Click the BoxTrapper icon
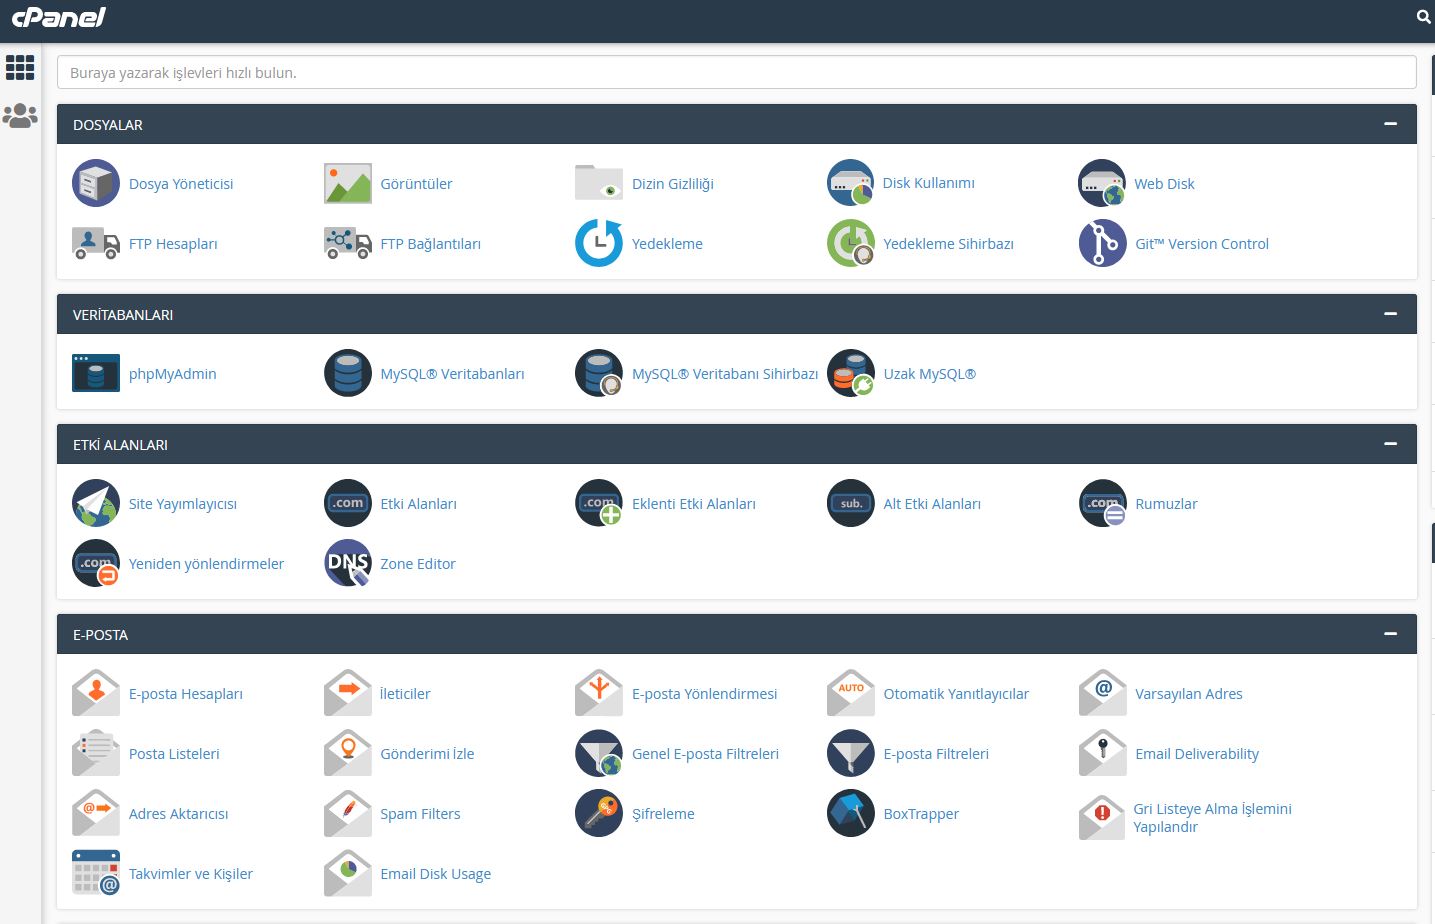The image size is (1435, 924). click(851, 813)
